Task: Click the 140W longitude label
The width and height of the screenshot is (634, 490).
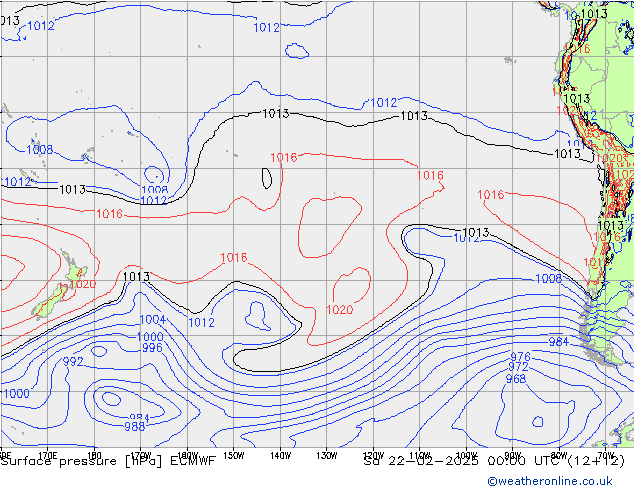Action: (280, 455)
